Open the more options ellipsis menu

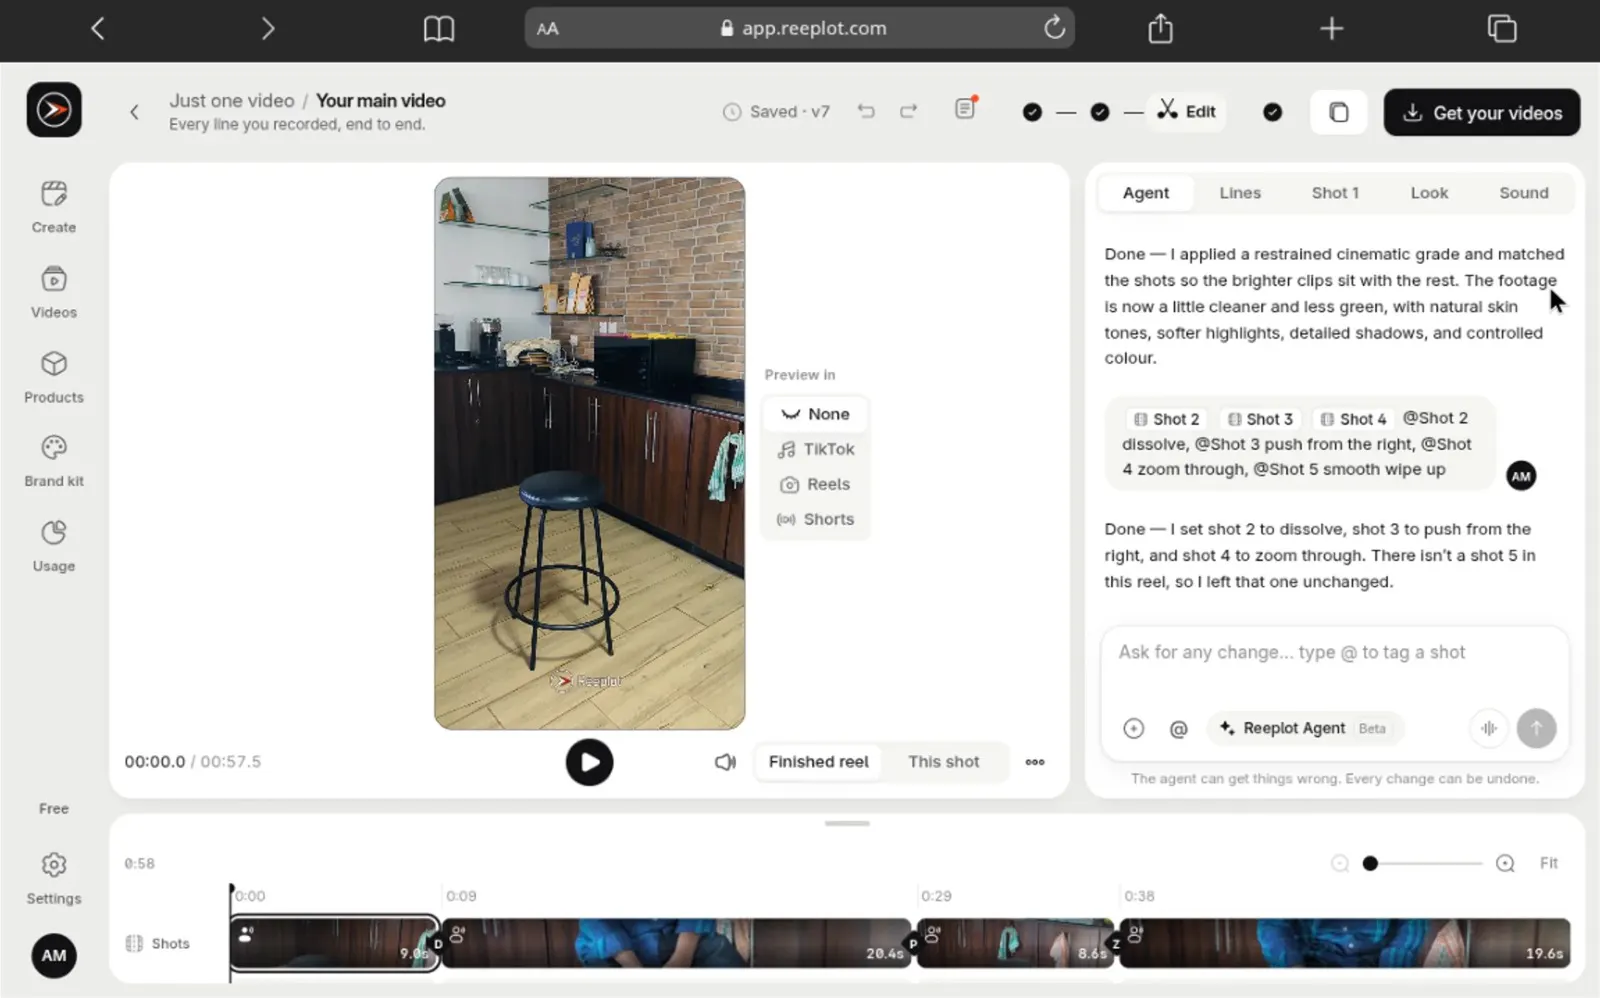pos(1035,762)
